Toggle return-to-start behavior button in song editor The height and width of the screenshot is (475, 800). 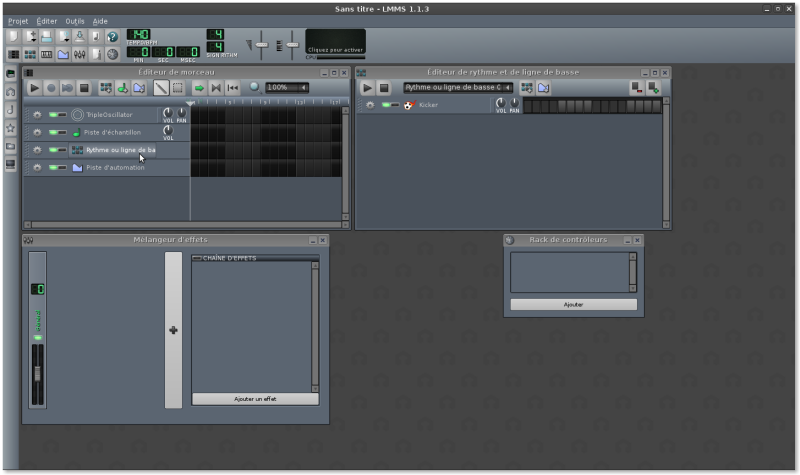coord(233,88)
